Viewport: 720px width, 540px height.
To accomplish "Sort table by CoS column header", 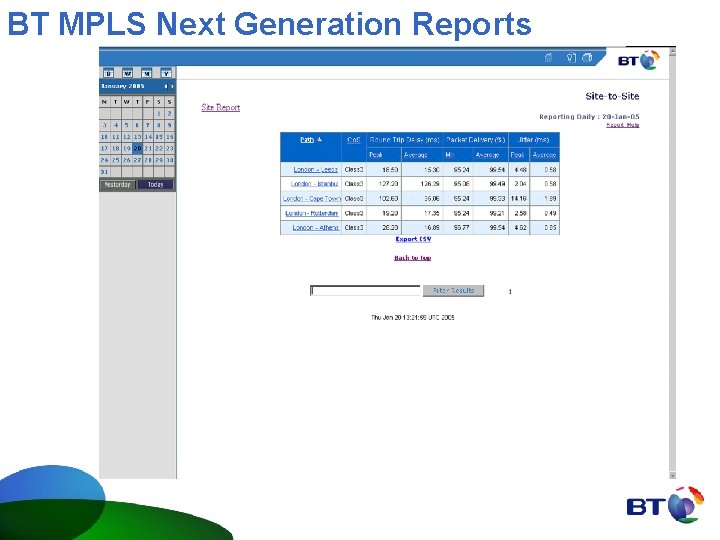I will click(x=354, y=140).
